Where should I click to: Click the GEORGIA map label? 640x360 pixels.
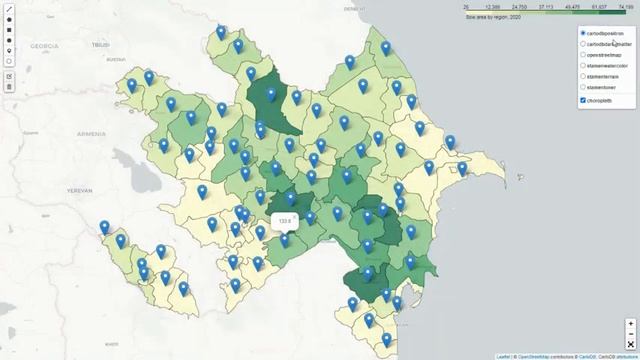(x=44, y=46)
